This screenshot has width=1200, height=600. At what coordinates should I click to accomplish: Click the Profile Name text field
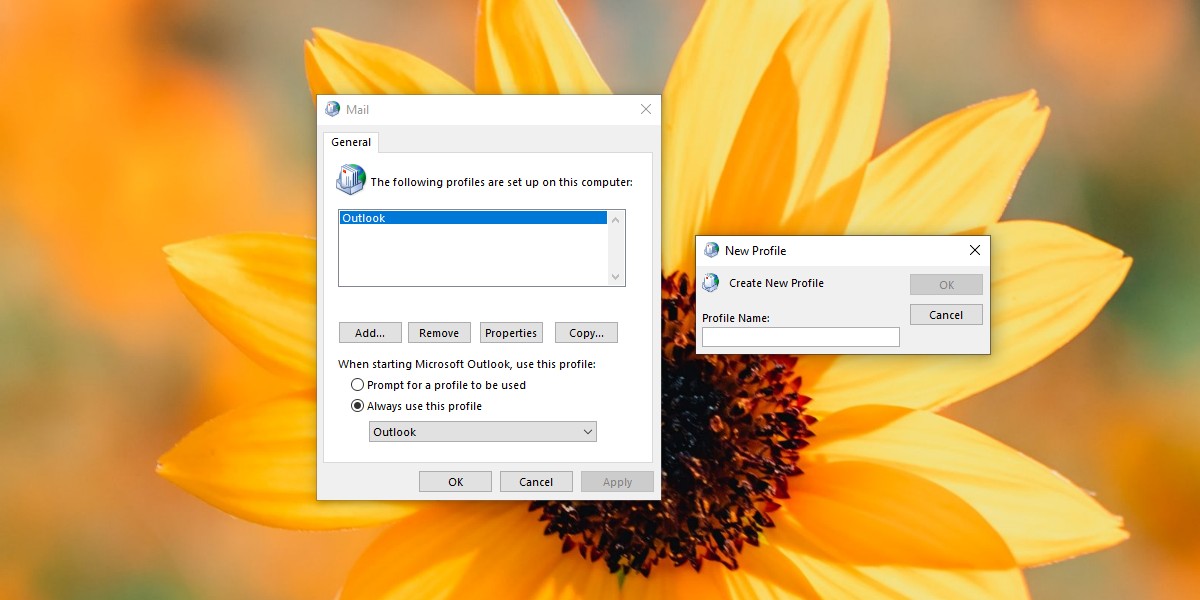coord(801,337)
